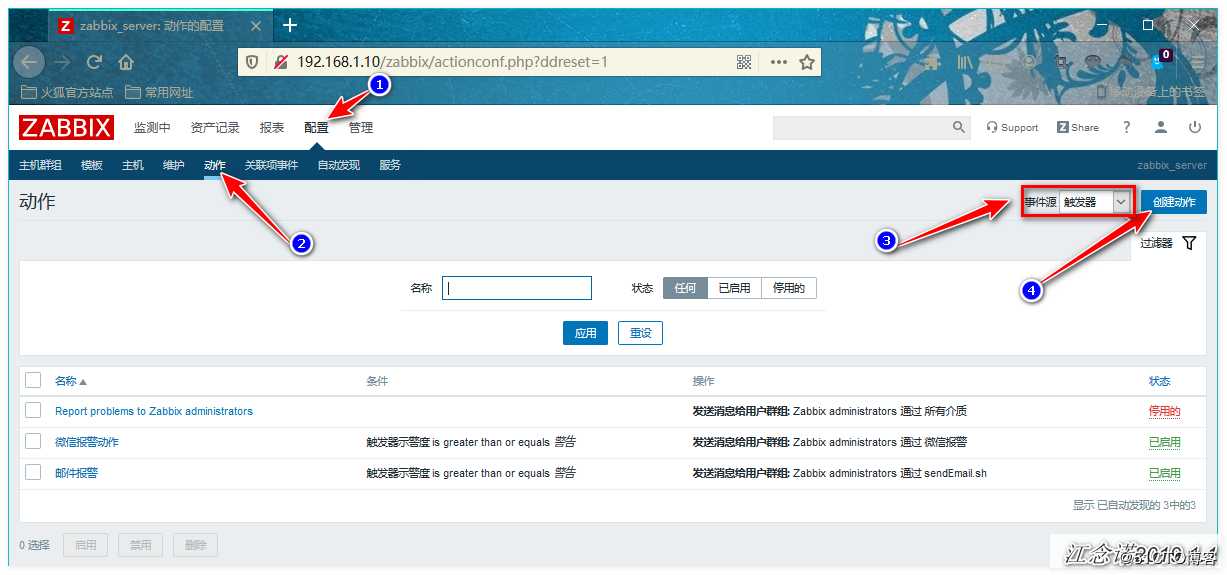Open the 微信报警动作 action link
The height and width of the screenshot is (575, 1227).
pos(87,442)
